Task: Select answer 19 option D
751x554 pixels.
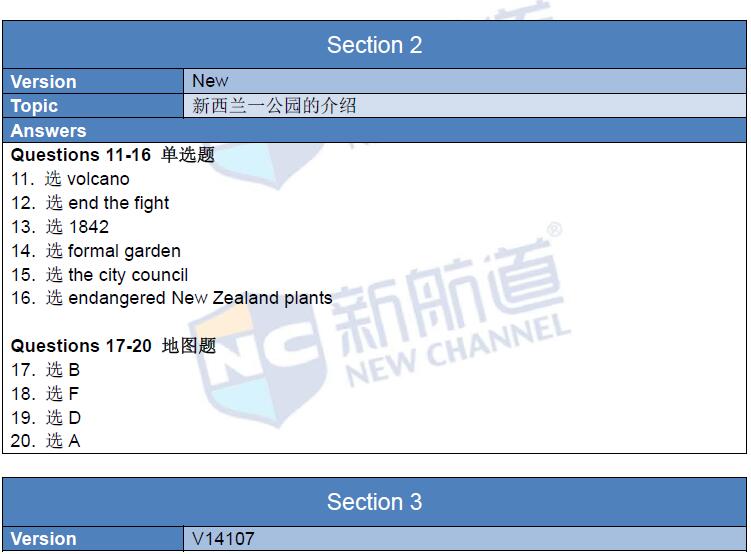Action: click(x=46, y=418)
